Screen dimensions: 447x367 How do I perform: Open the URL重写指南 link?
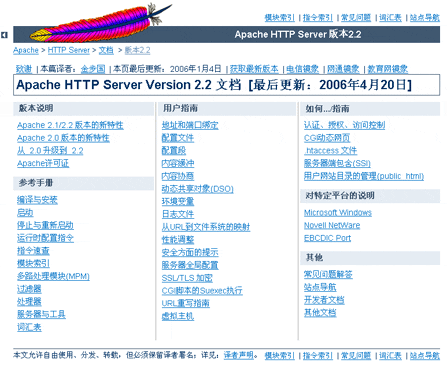coord(186,303)
